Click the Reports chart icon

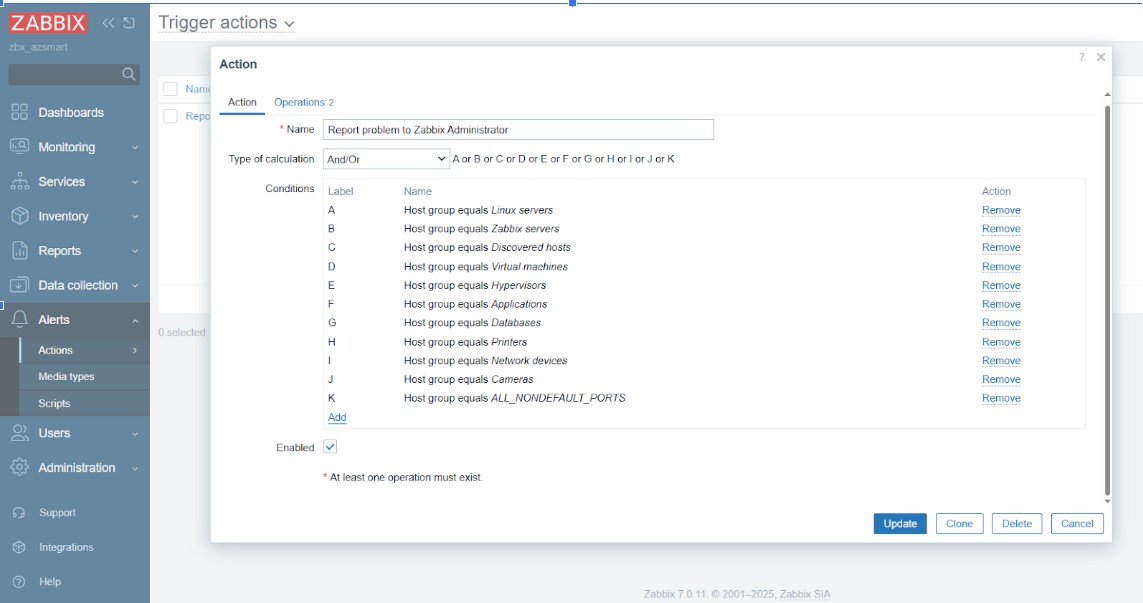coord(19,251)
